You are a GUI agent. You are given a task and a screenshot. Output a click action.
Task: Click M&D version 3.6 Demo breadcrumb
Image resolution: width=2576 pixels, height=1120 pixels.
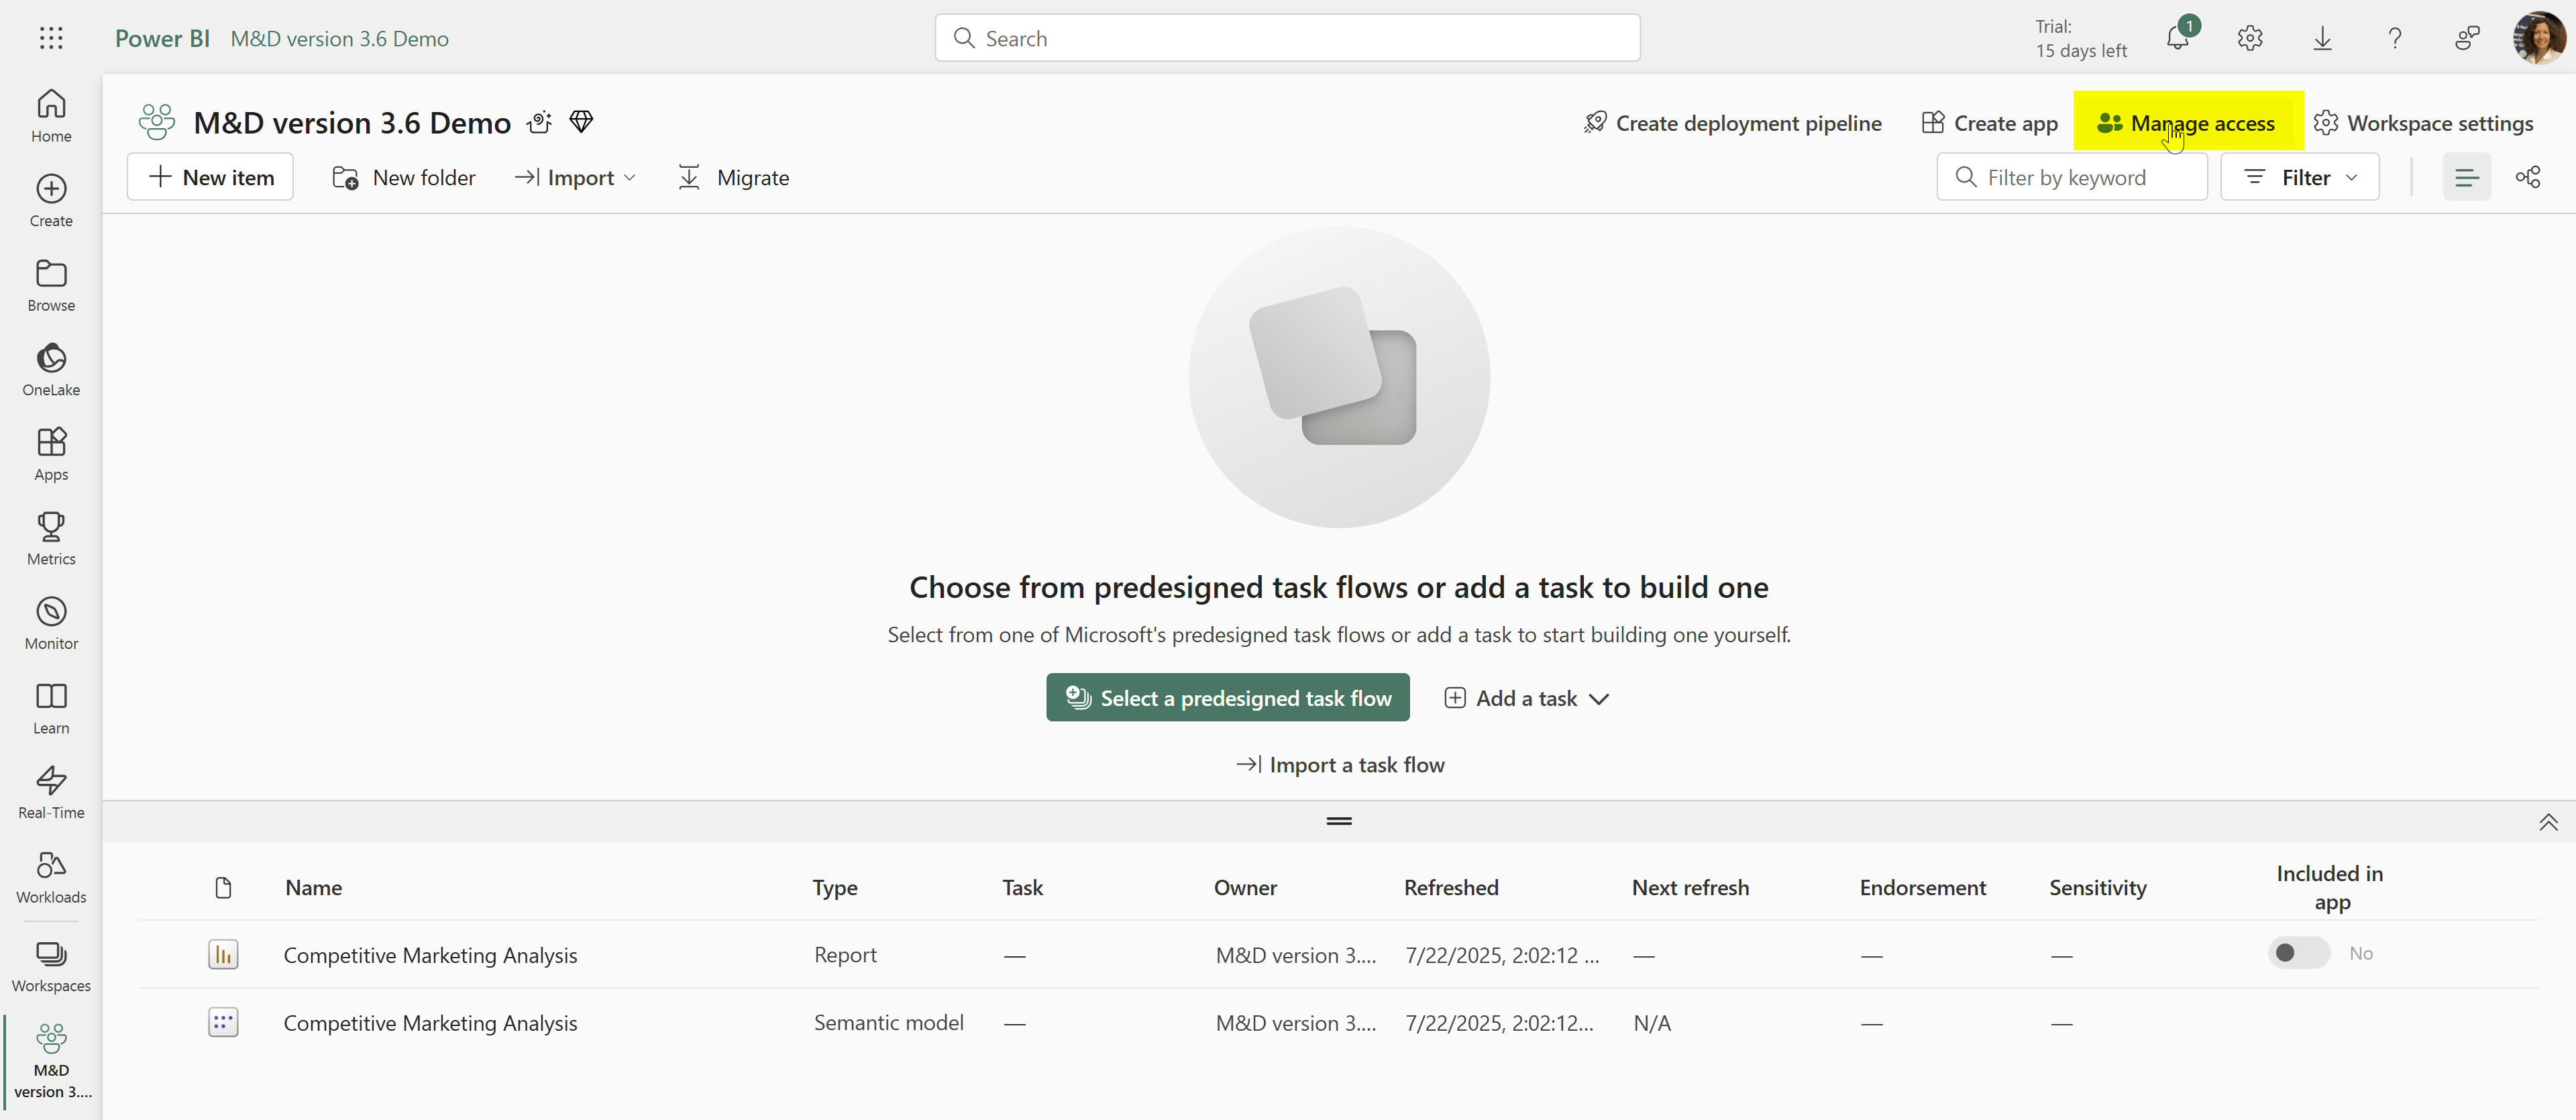click(x=339, y=38)
